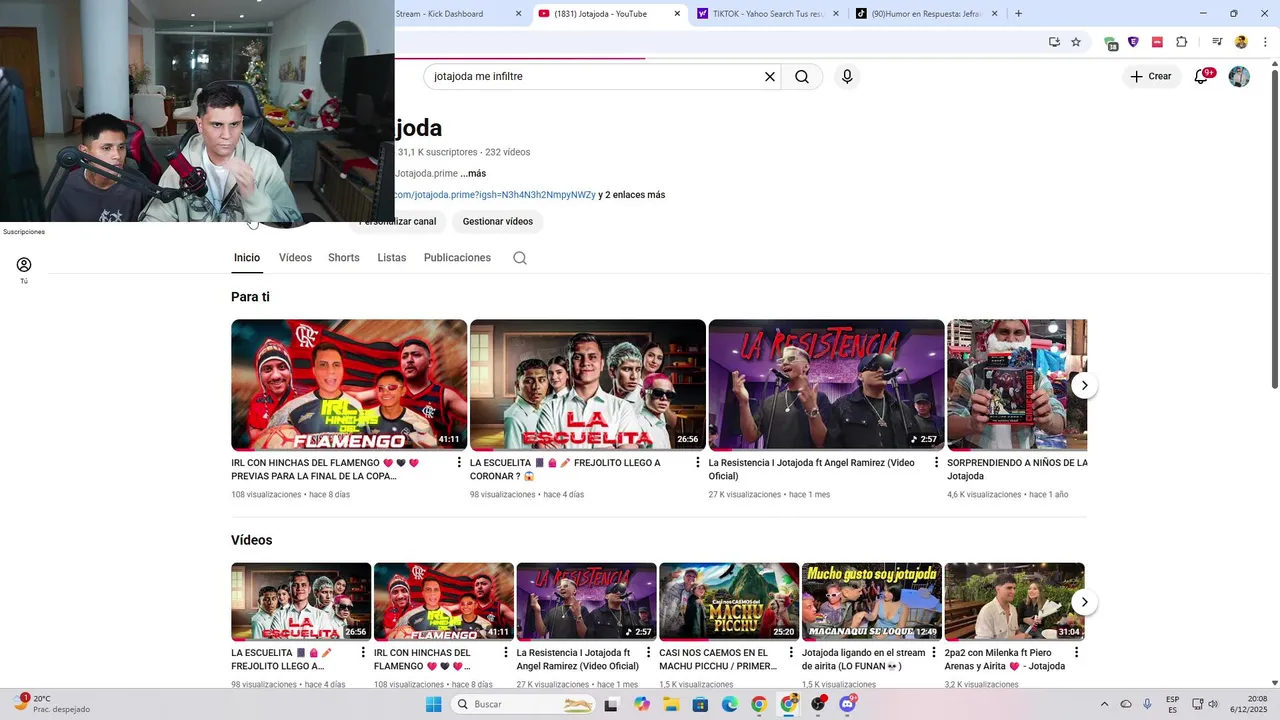Open more options for Jotajoda ligando video

pyautogui.click(x=934, y=653)
